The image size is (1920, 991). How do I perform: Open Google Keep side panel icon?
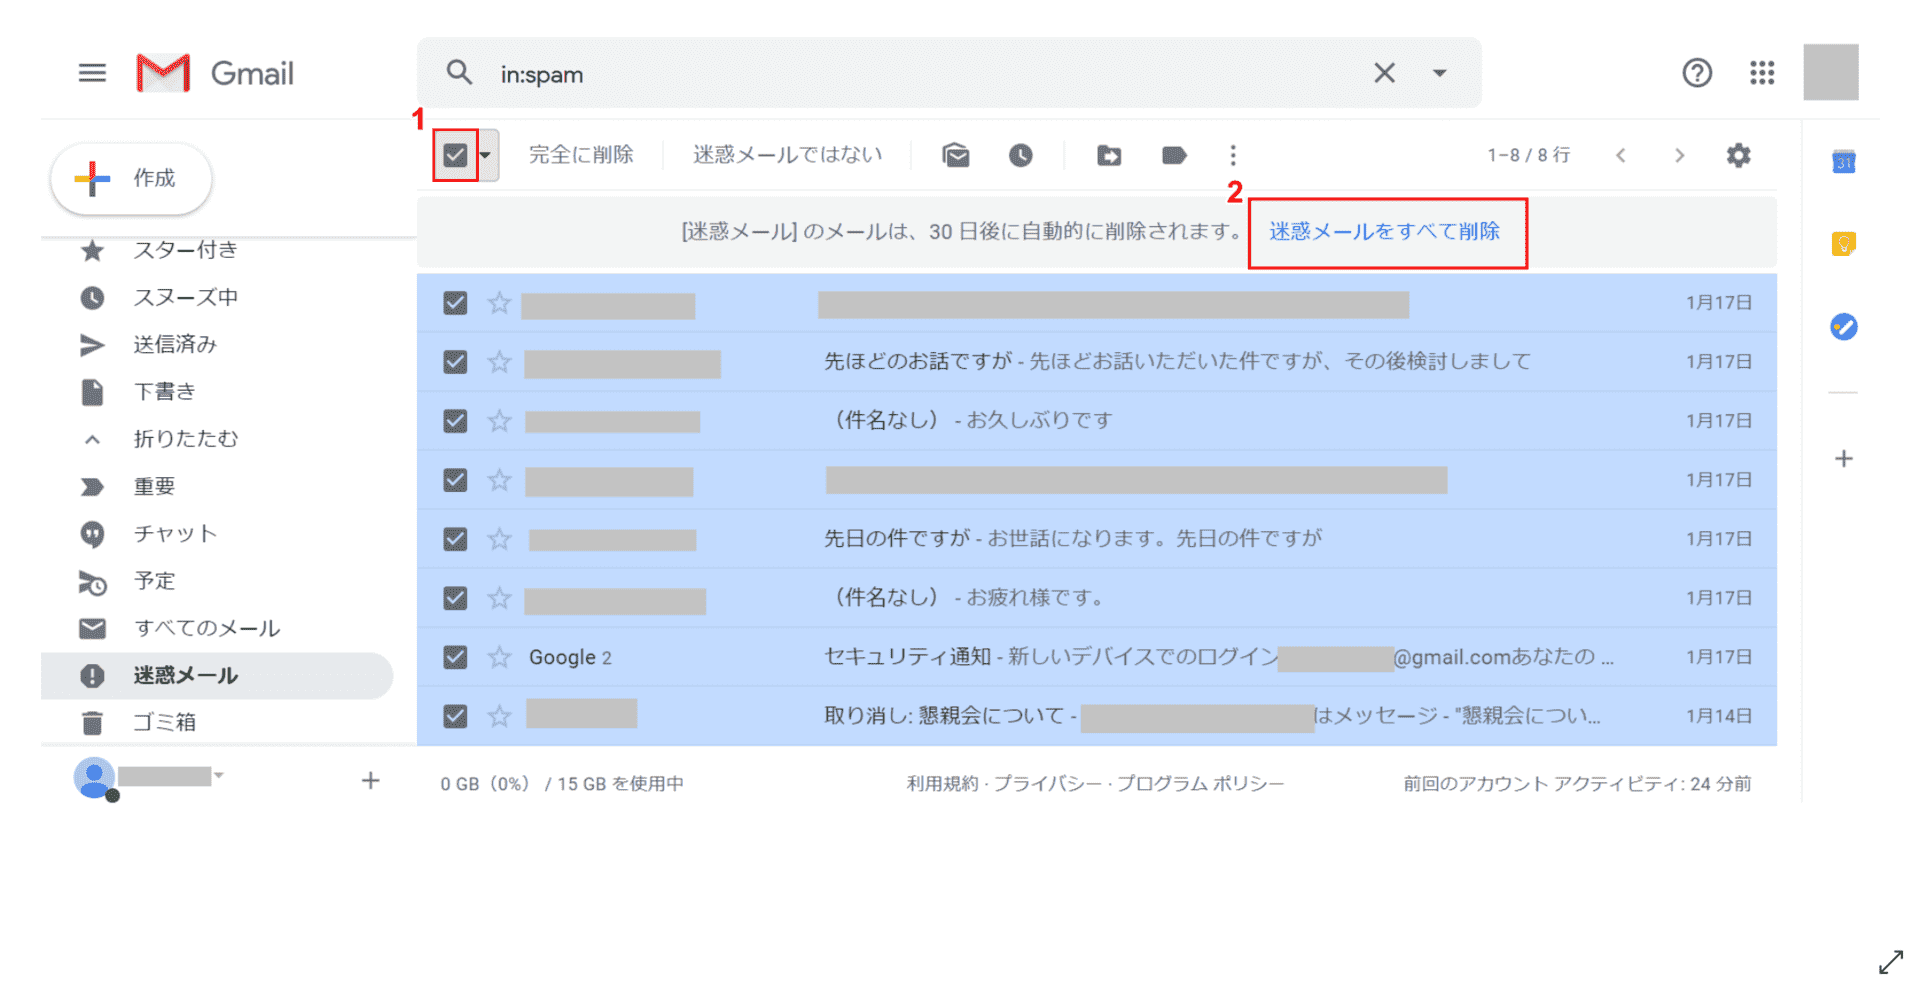point(1844,244)
